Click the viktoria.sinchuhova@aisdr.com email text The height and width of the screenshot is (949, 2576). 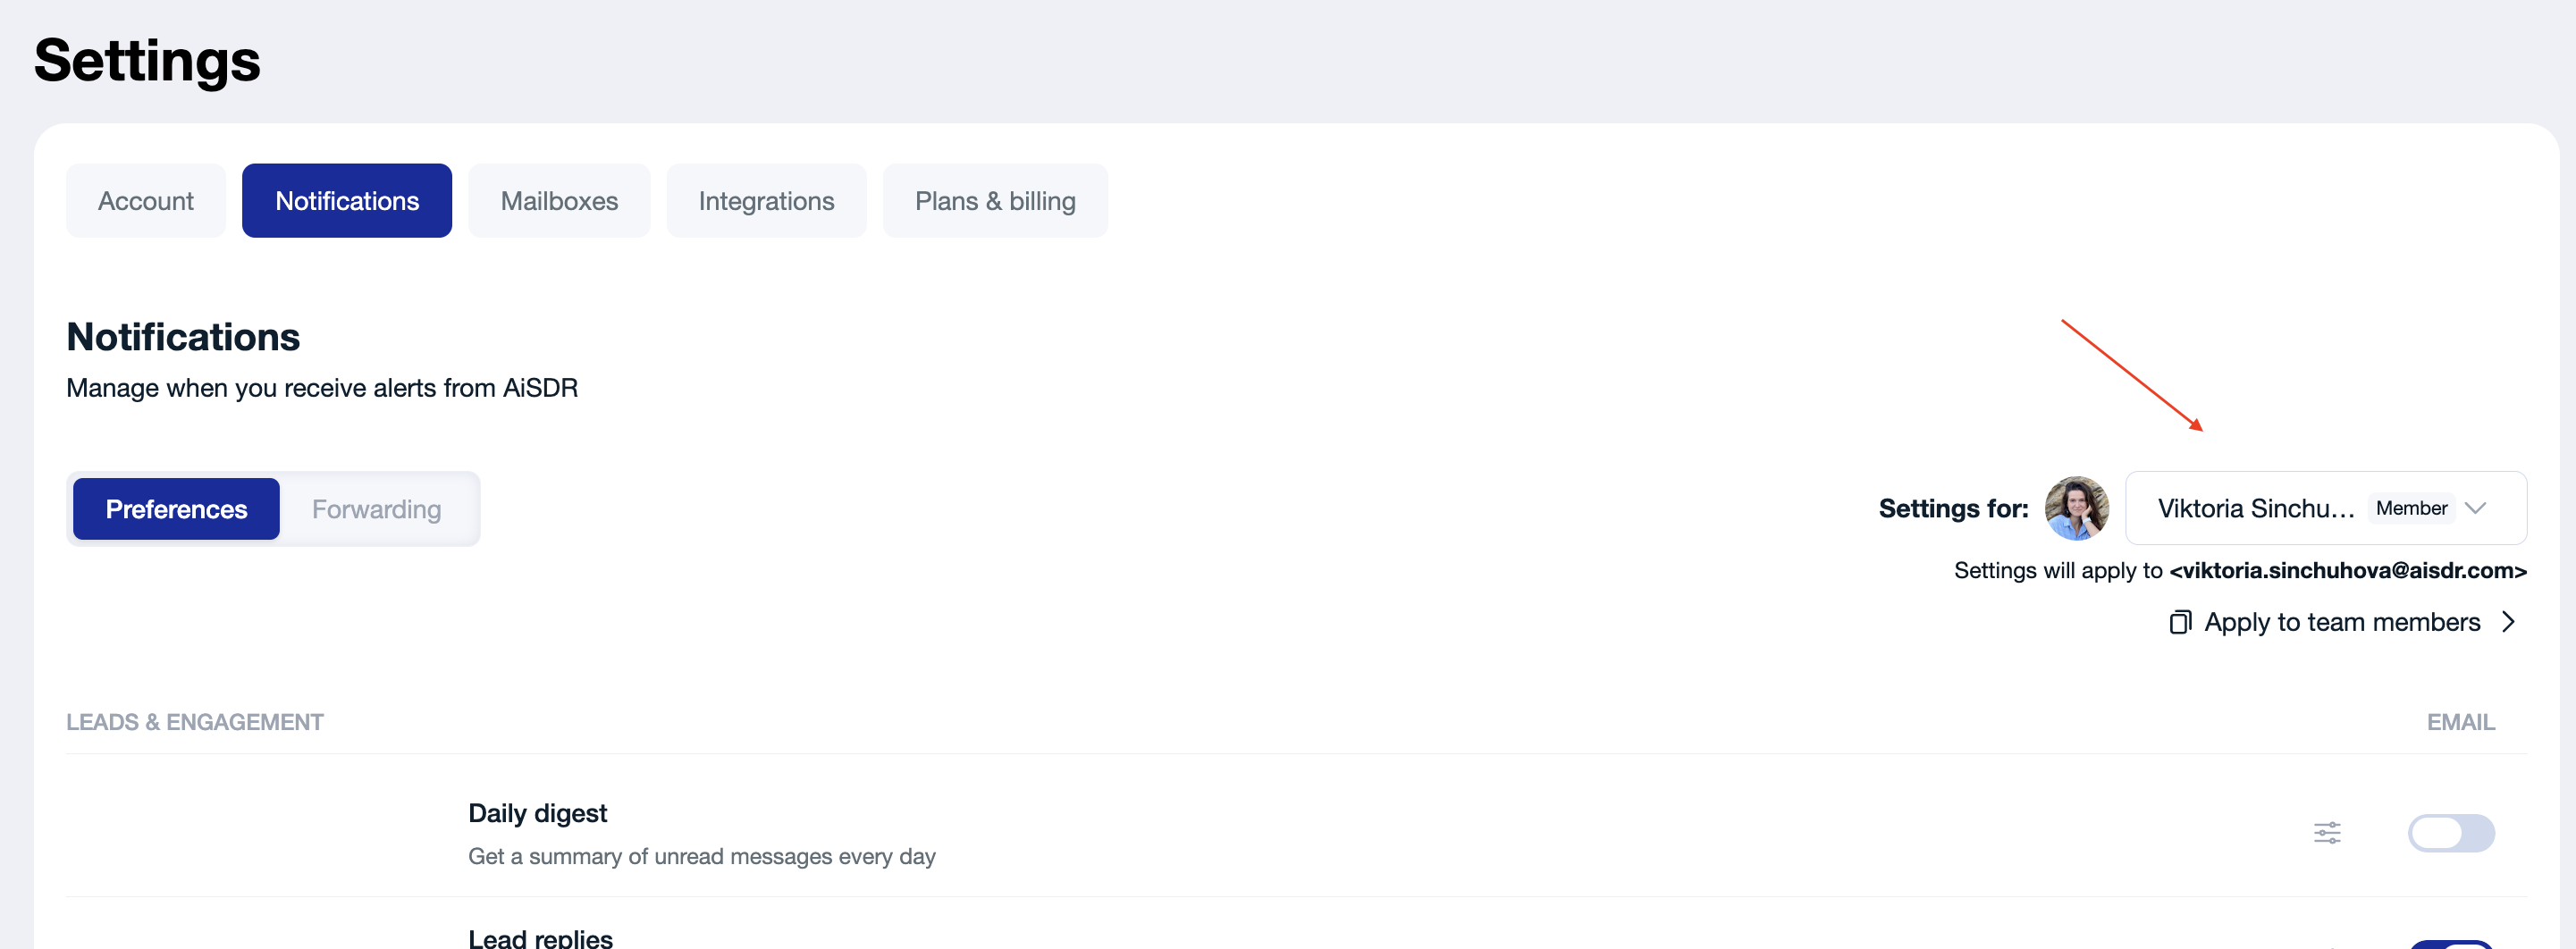(2348, 570)
